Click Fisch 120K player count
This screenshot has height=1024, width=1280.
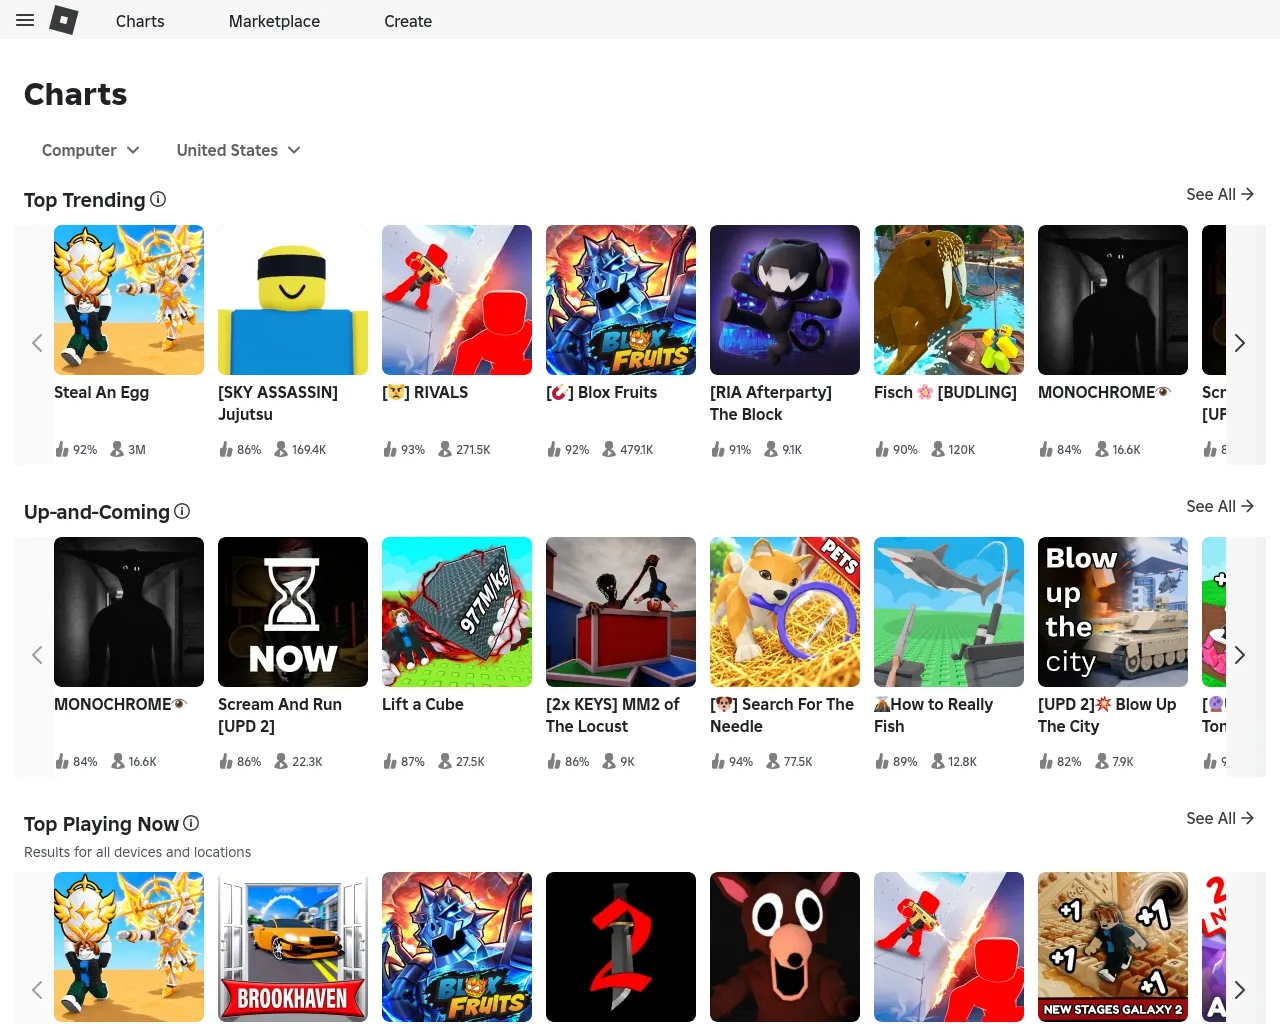[953, 450]
